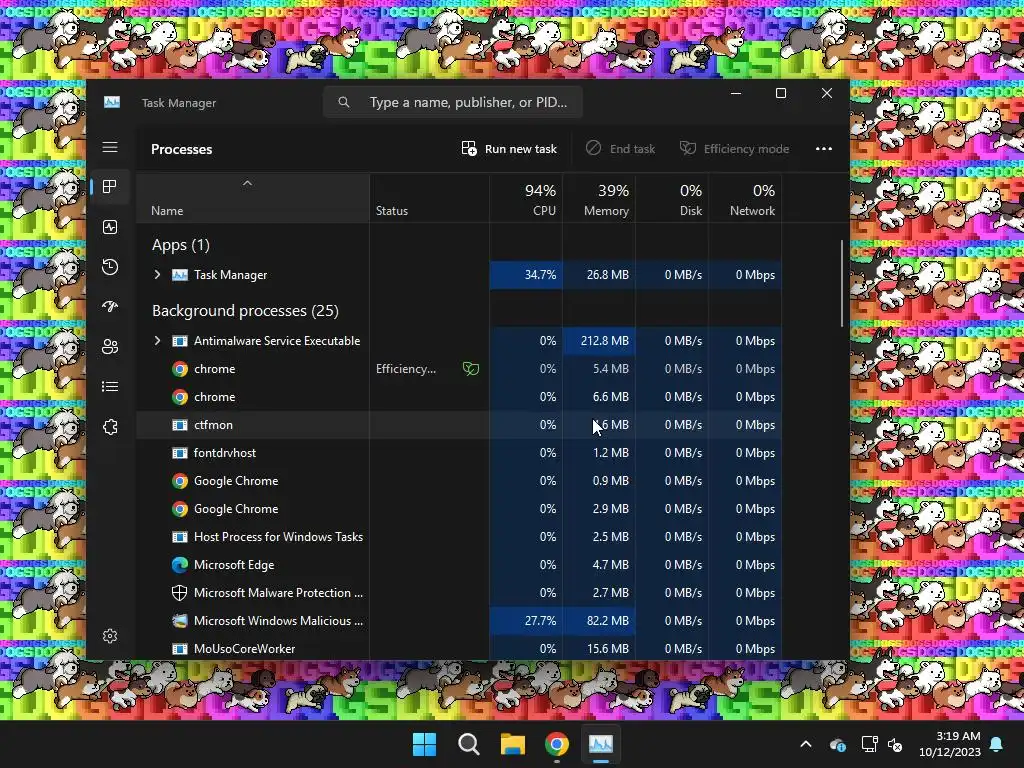Screen dimensions: 1024x768
Task: Open File Explorer from the taskbar
Action: click(x=513, y=744)
